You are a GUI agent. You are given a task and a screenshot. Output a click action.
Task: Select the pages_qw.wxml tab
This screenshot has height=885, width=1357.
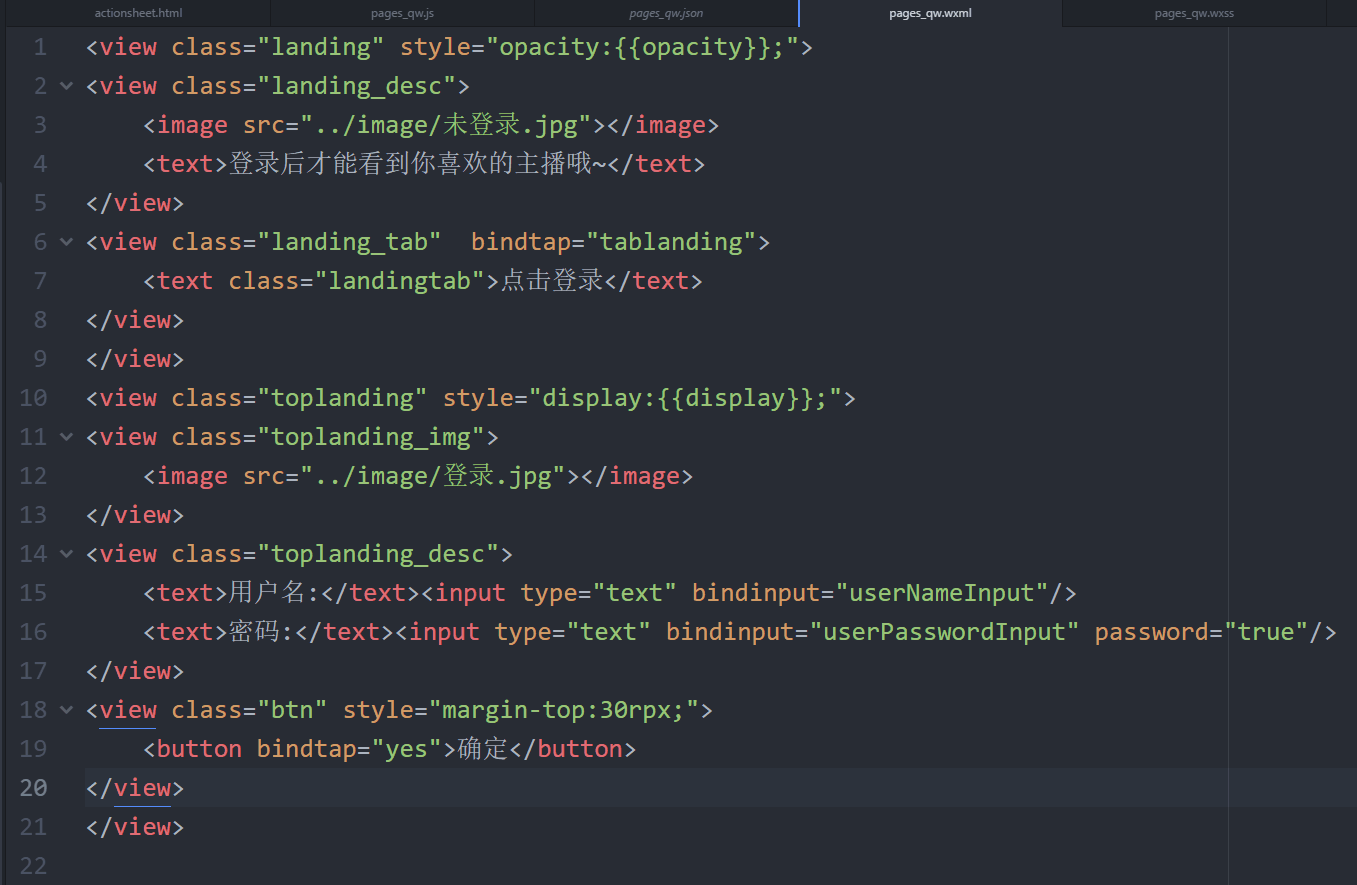[x=930, y=13]
